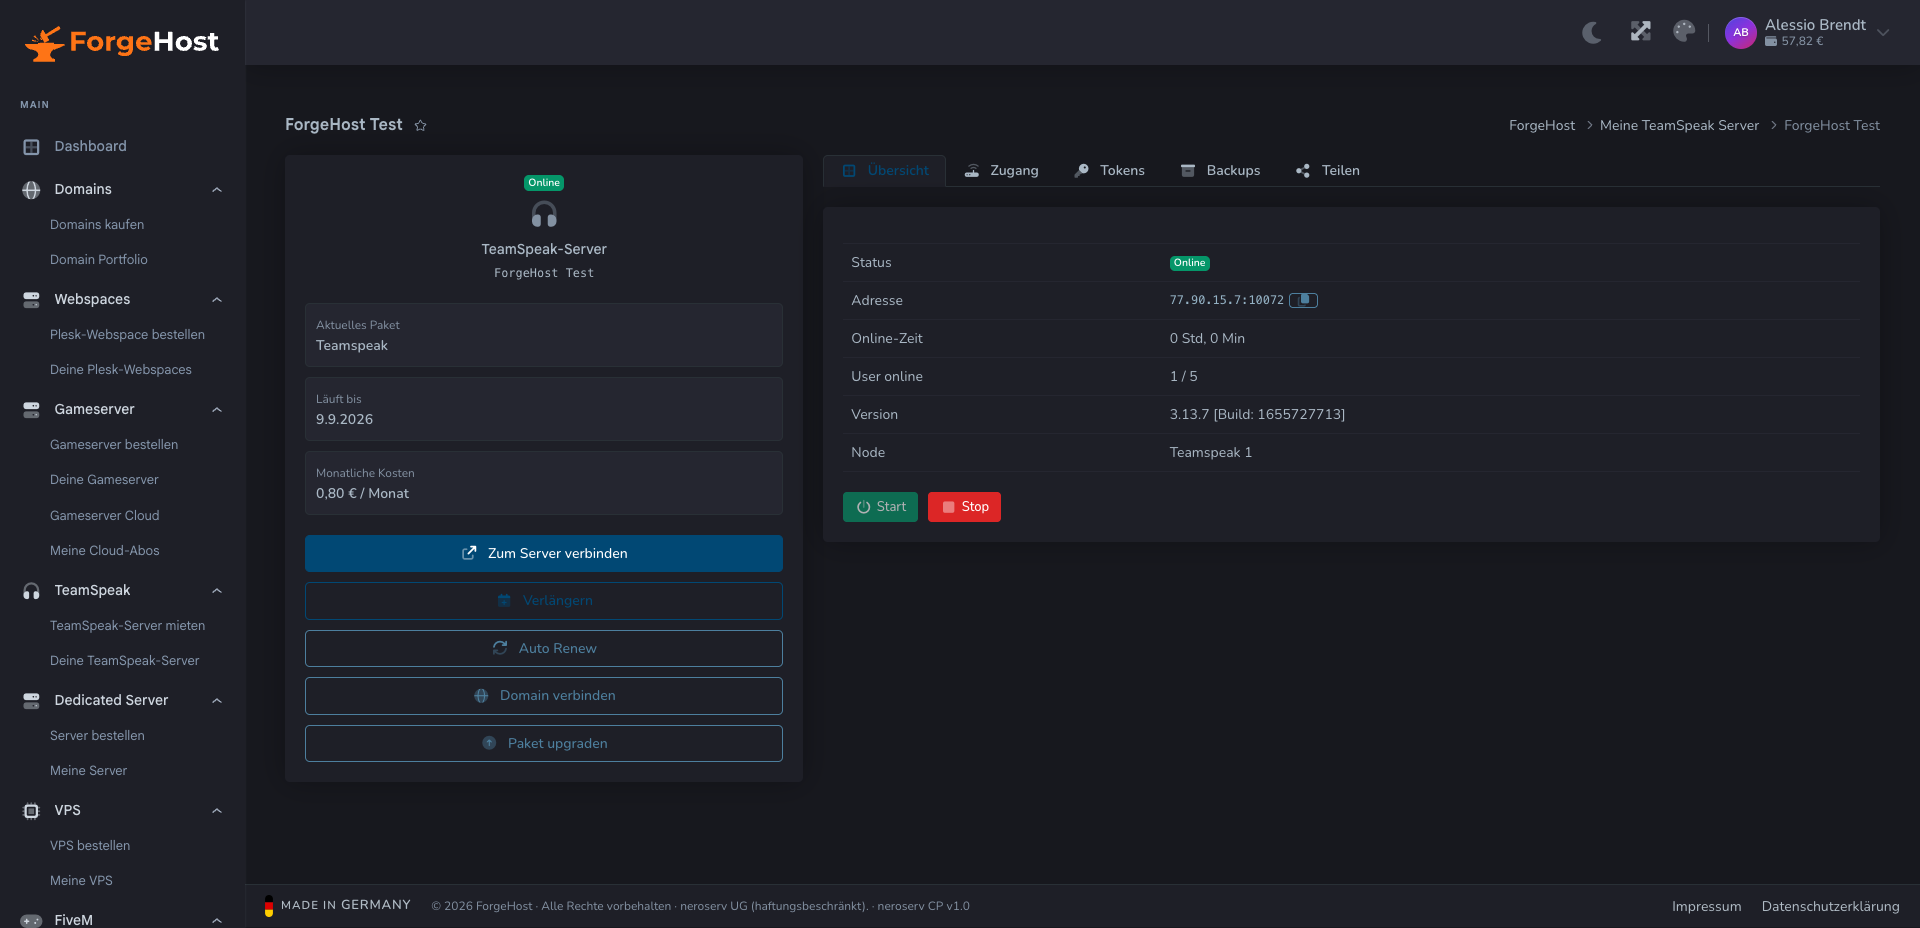The width and height of the screenshot is (1920, 928).
Task: Click Zum Server verbinden button
Action: point(544,554)
